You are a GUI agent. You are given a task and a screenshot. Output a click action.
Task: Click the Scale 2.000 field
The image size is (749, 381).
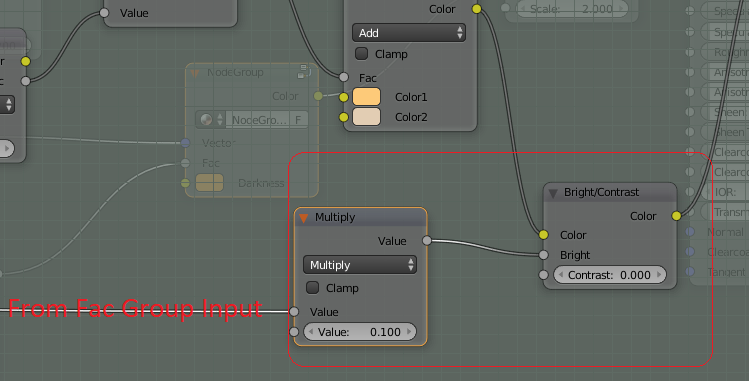pyautogui.click(x=572, y=9)
